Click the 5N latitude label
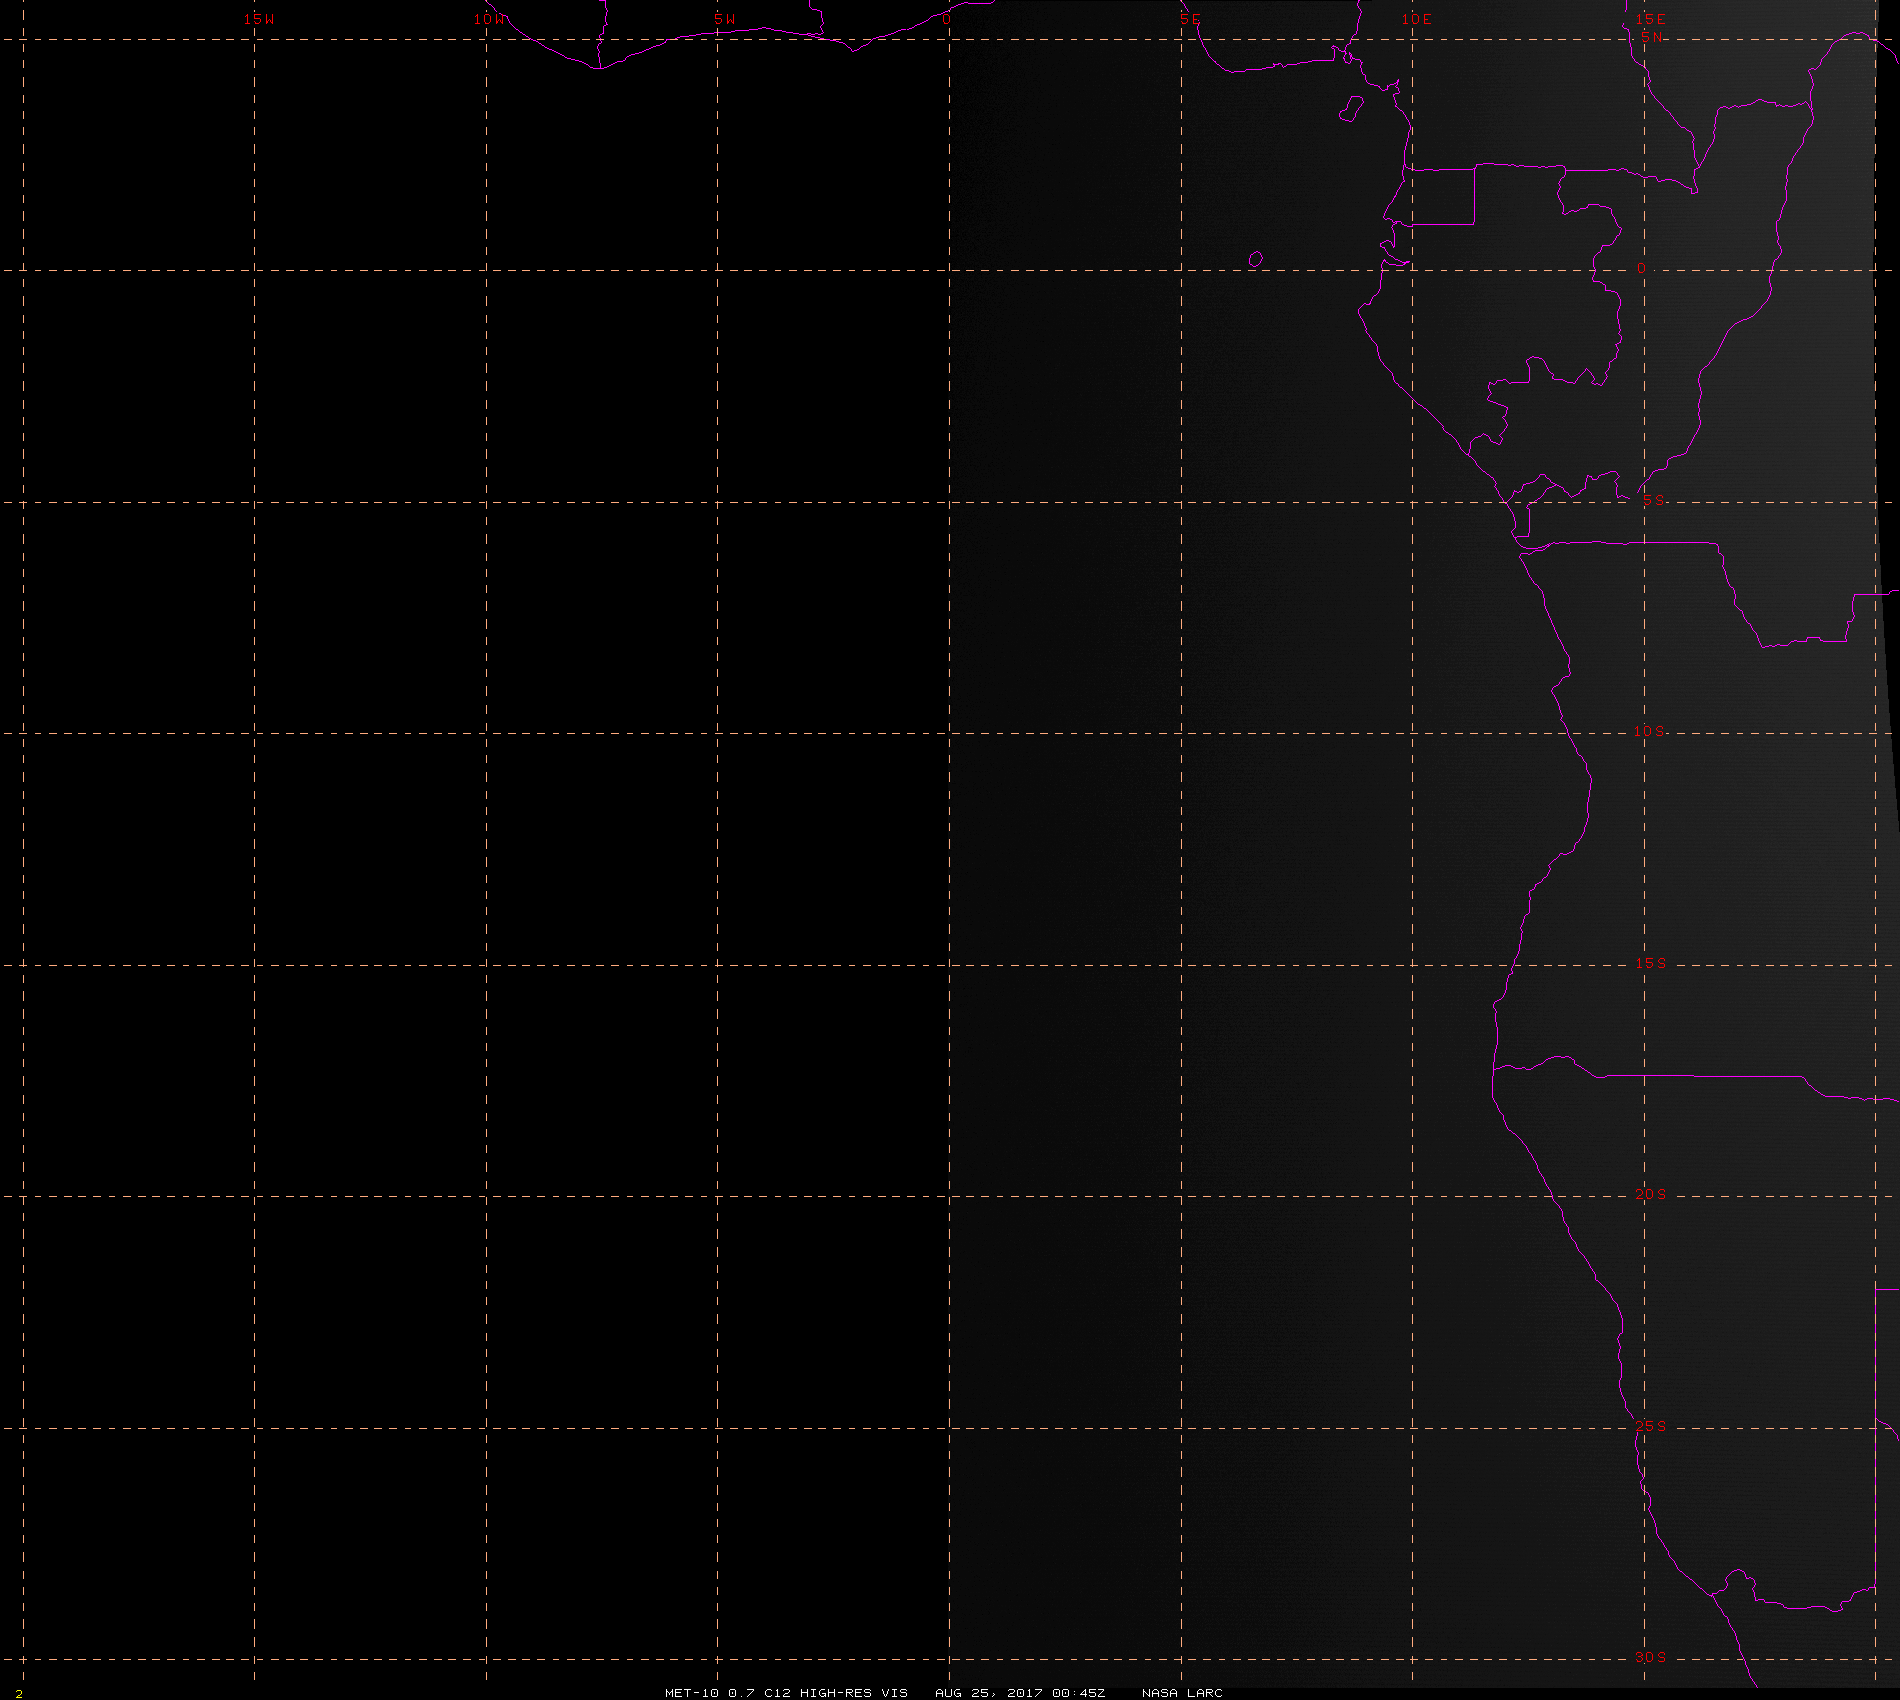 tap(1652, 37)
